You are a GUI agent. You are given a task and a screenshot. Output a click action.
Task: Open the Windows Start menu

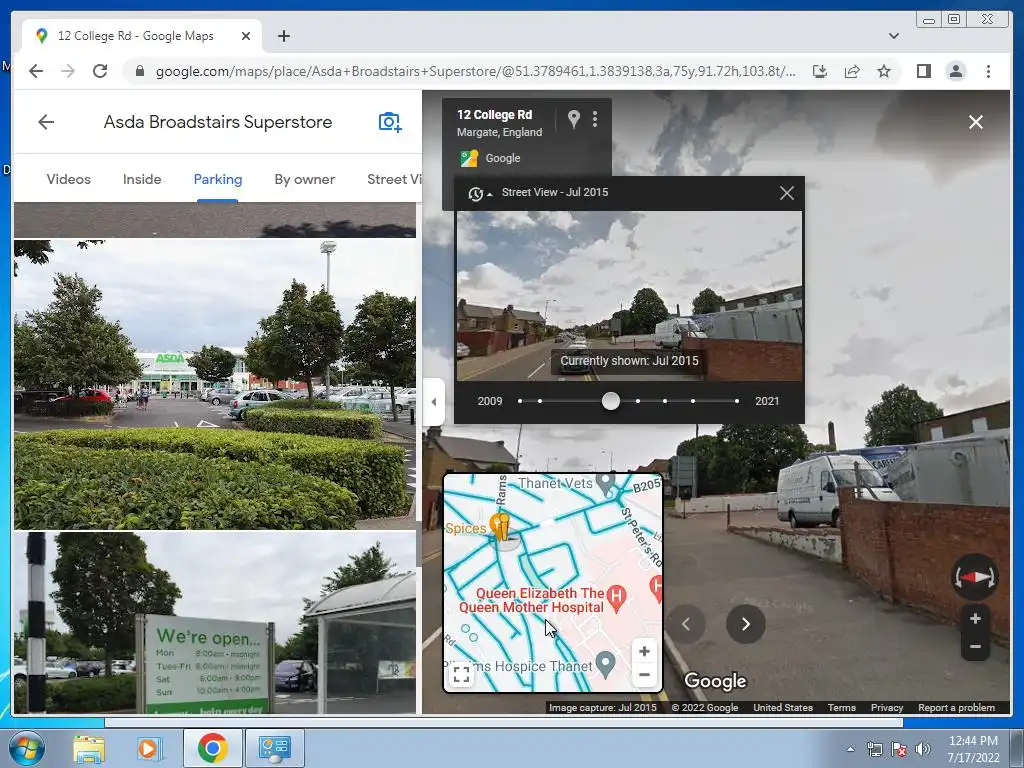point(26,748)
